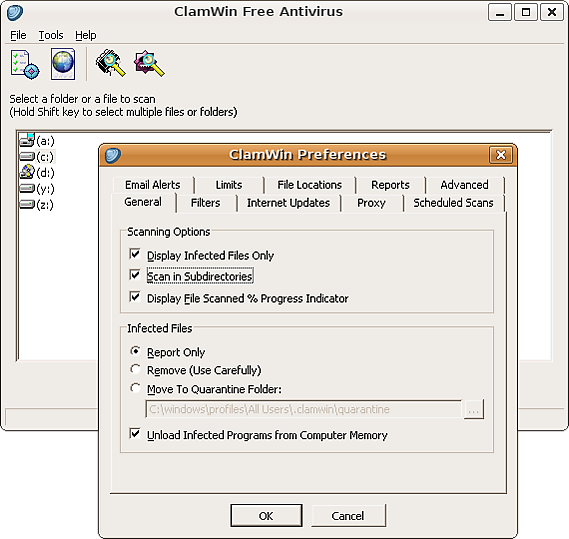This screenshot has width=569, height=539.
Task: Toggle Scan in Subdirectories checkbox
Action: pos(135,275)
